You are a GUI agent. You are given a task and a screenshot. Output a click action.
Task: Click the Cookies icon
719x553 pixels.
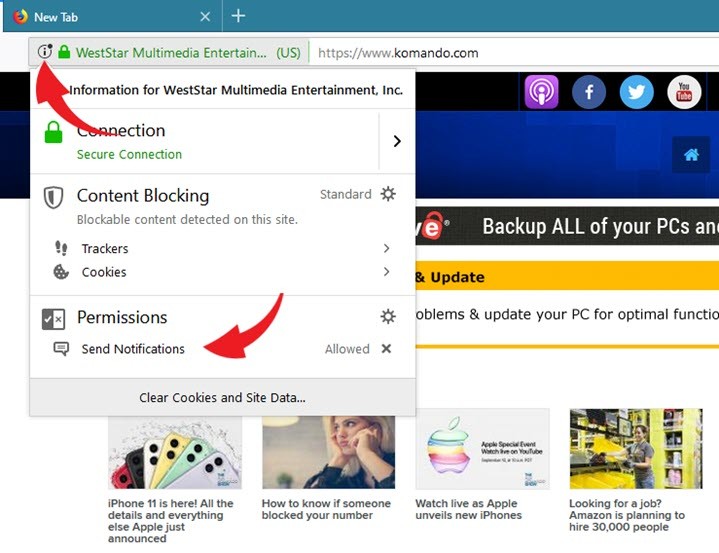(x=61, y=272)
